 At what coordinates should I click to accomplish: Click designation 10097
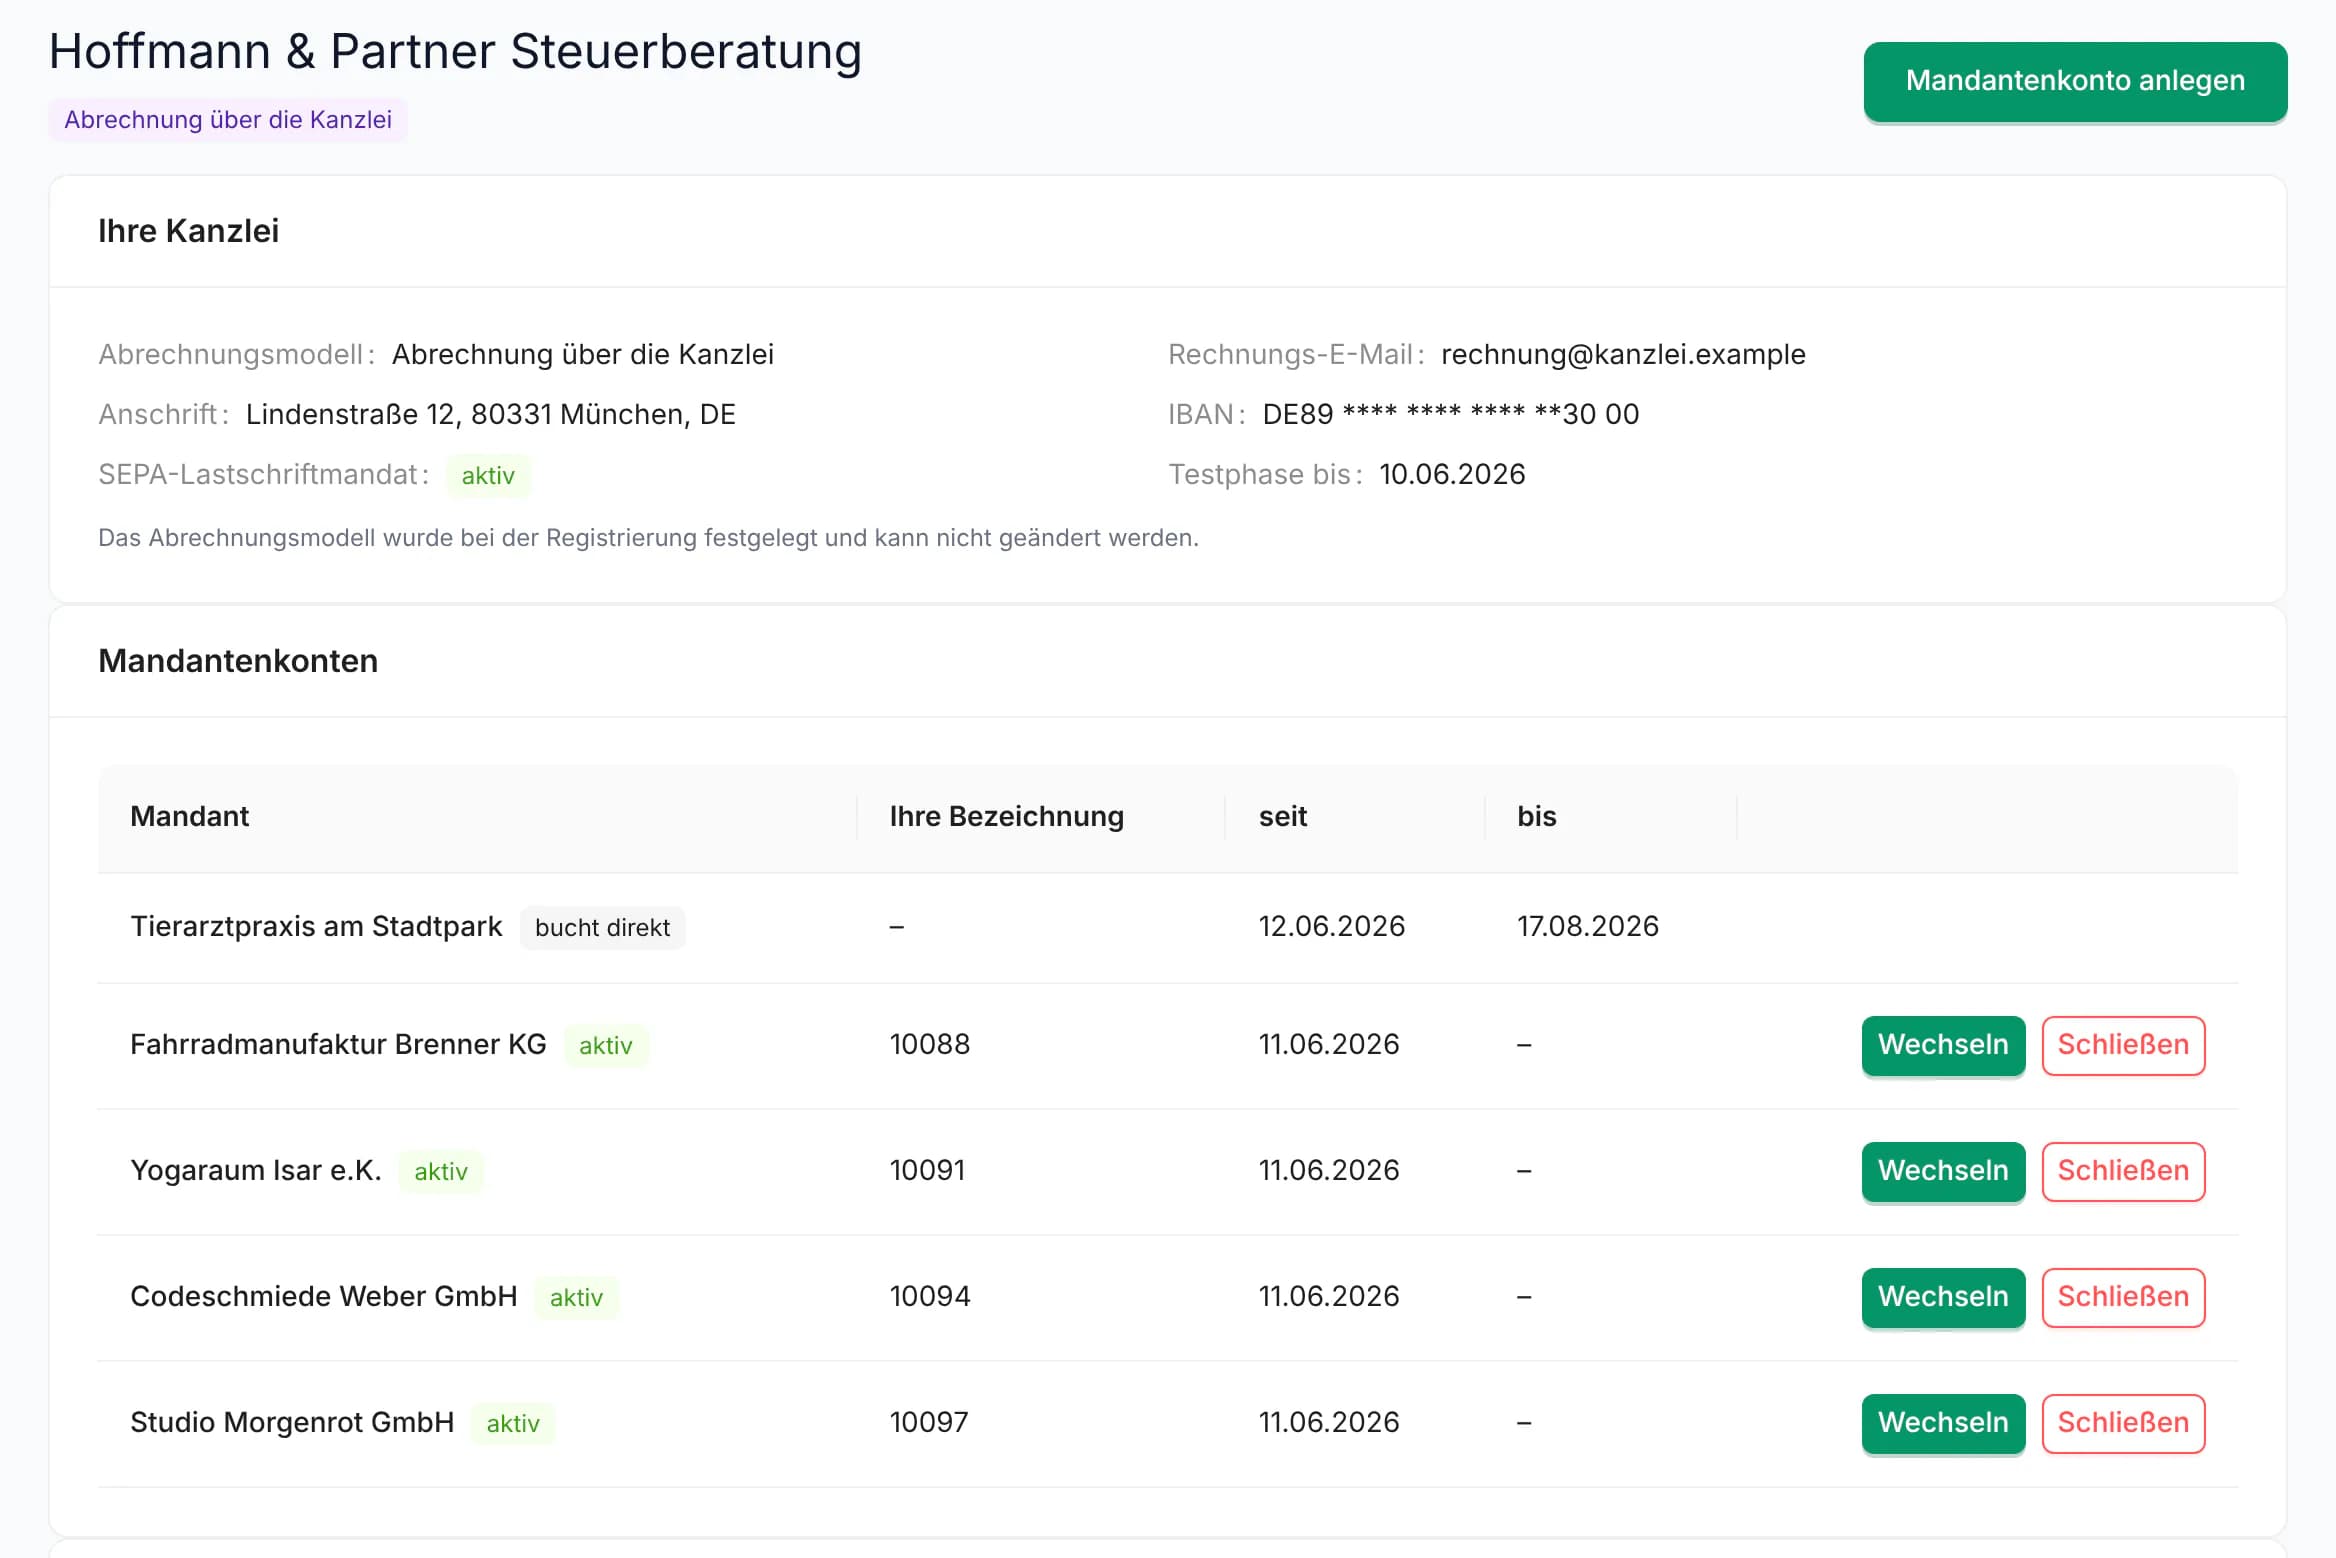click(928, 1423)
